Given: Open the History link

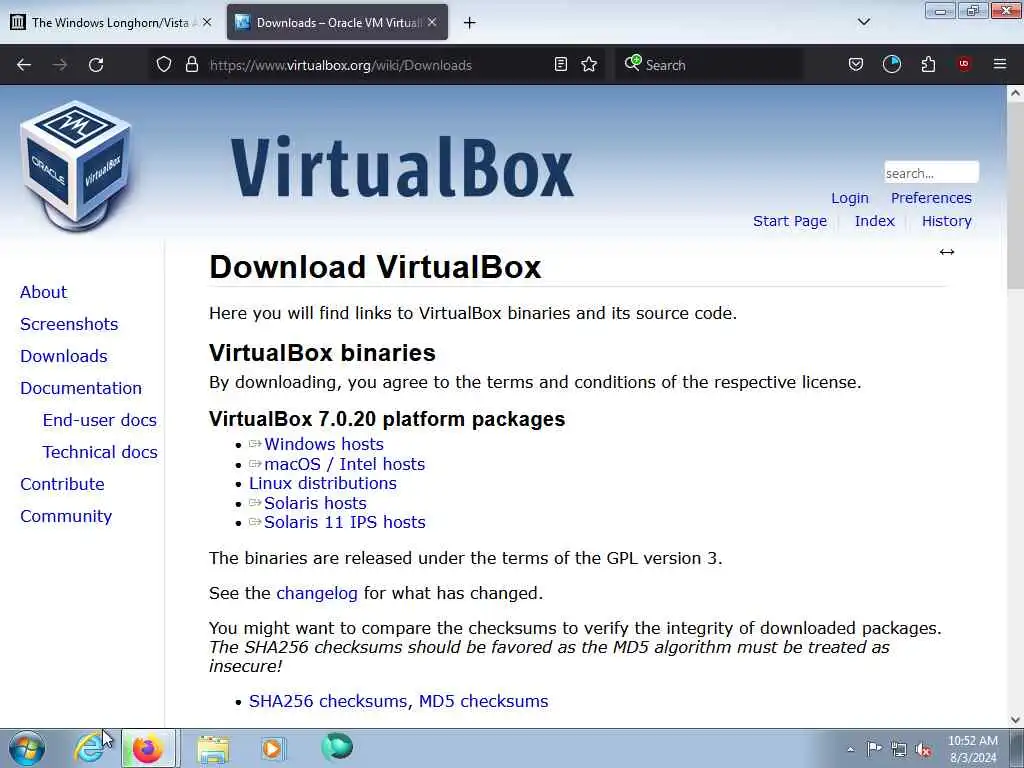Looking at the screenshot, I should tap(946, 221).
